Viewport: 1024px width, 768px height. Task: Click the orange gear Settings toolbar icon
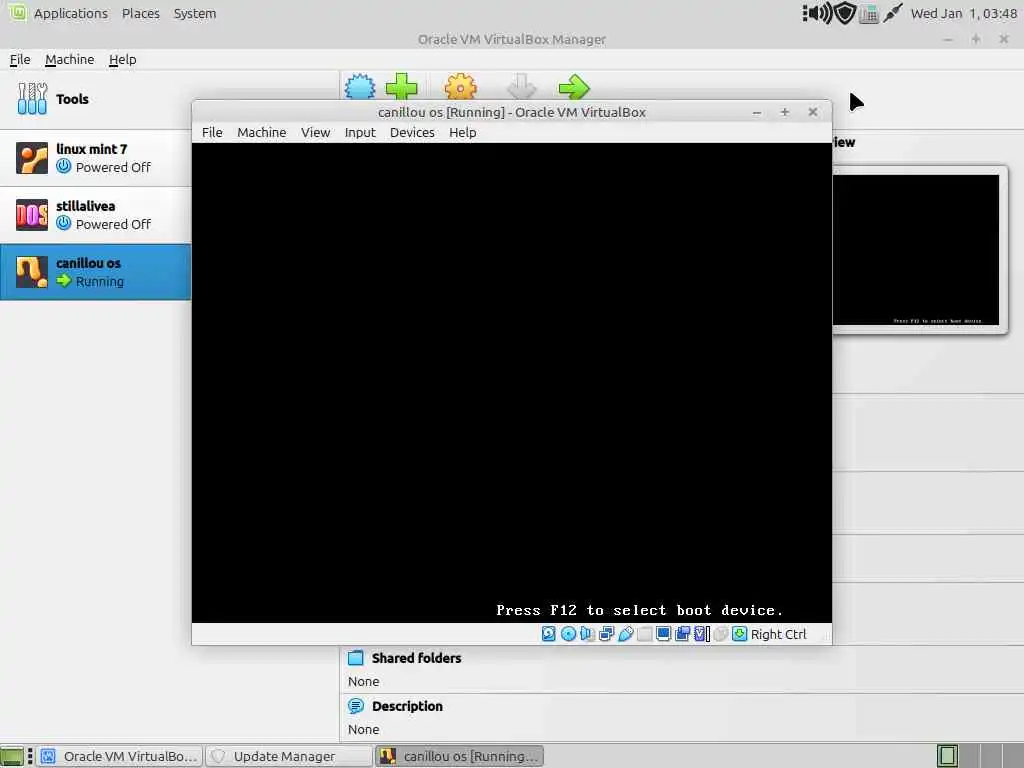click(x=460, y=86)
